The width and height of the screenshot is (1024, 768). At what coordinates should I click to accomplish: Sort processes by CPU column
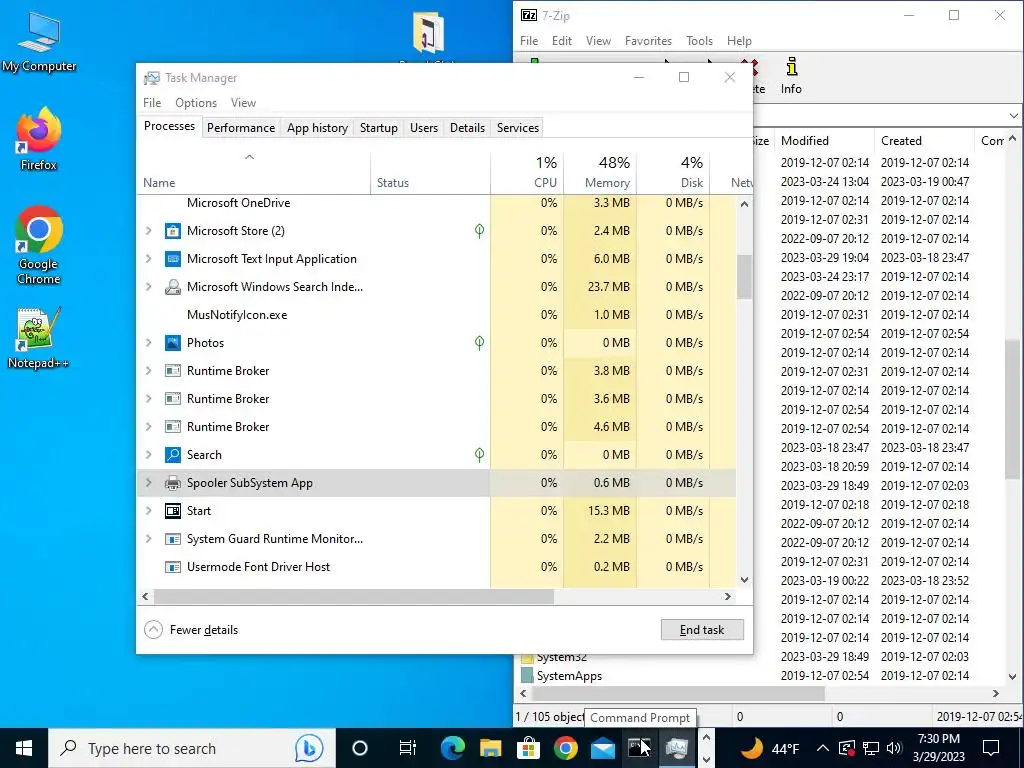point(527,172)
